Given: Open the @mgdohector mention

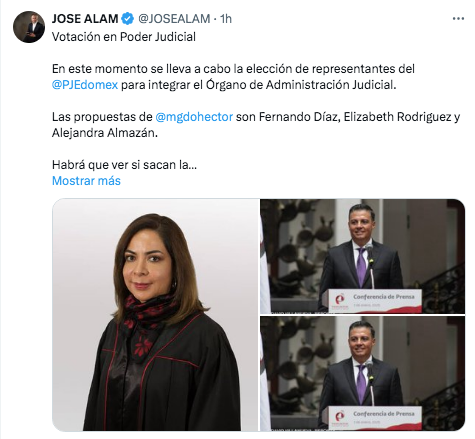Looking at the screenshot, I should click(x=194, y=117).
